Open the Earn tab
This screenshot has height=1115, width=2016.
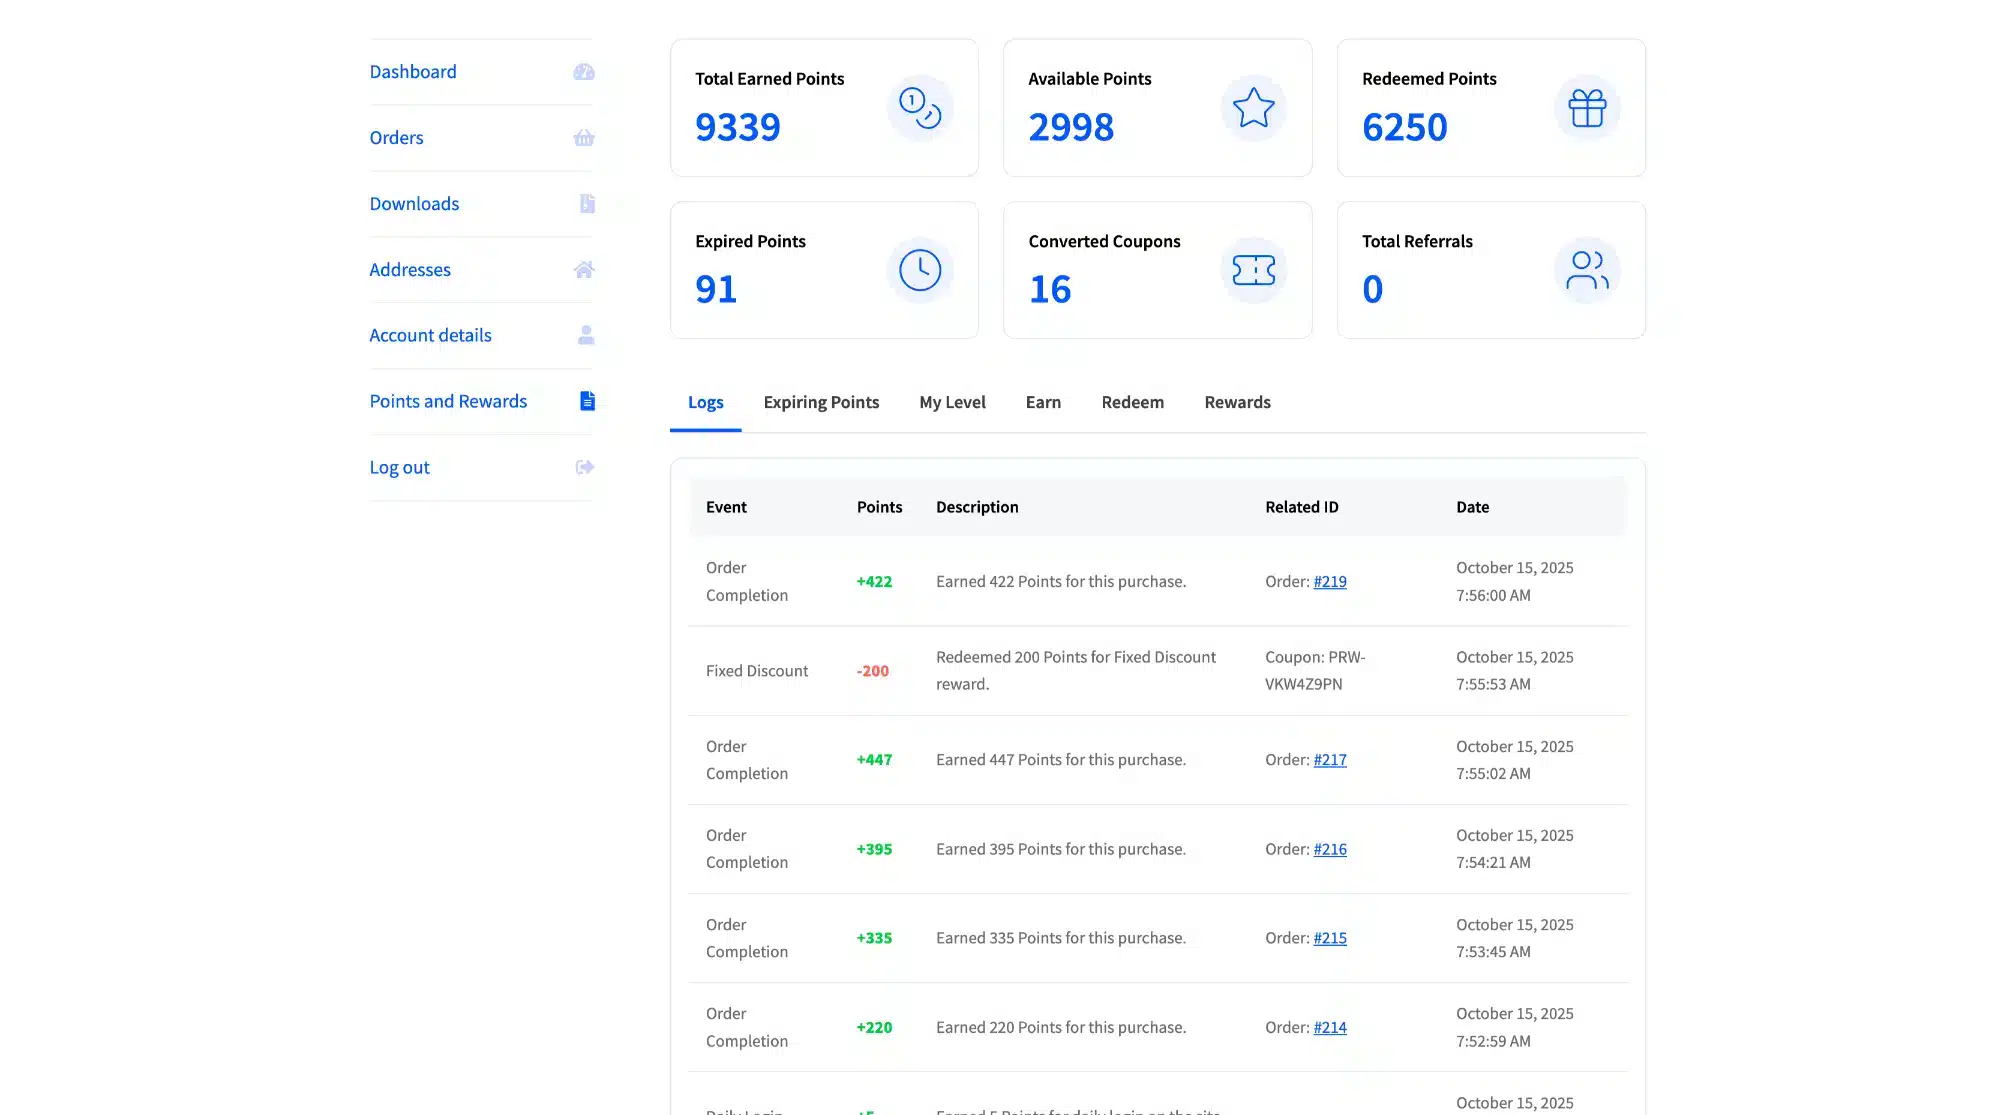point(1043,402)
